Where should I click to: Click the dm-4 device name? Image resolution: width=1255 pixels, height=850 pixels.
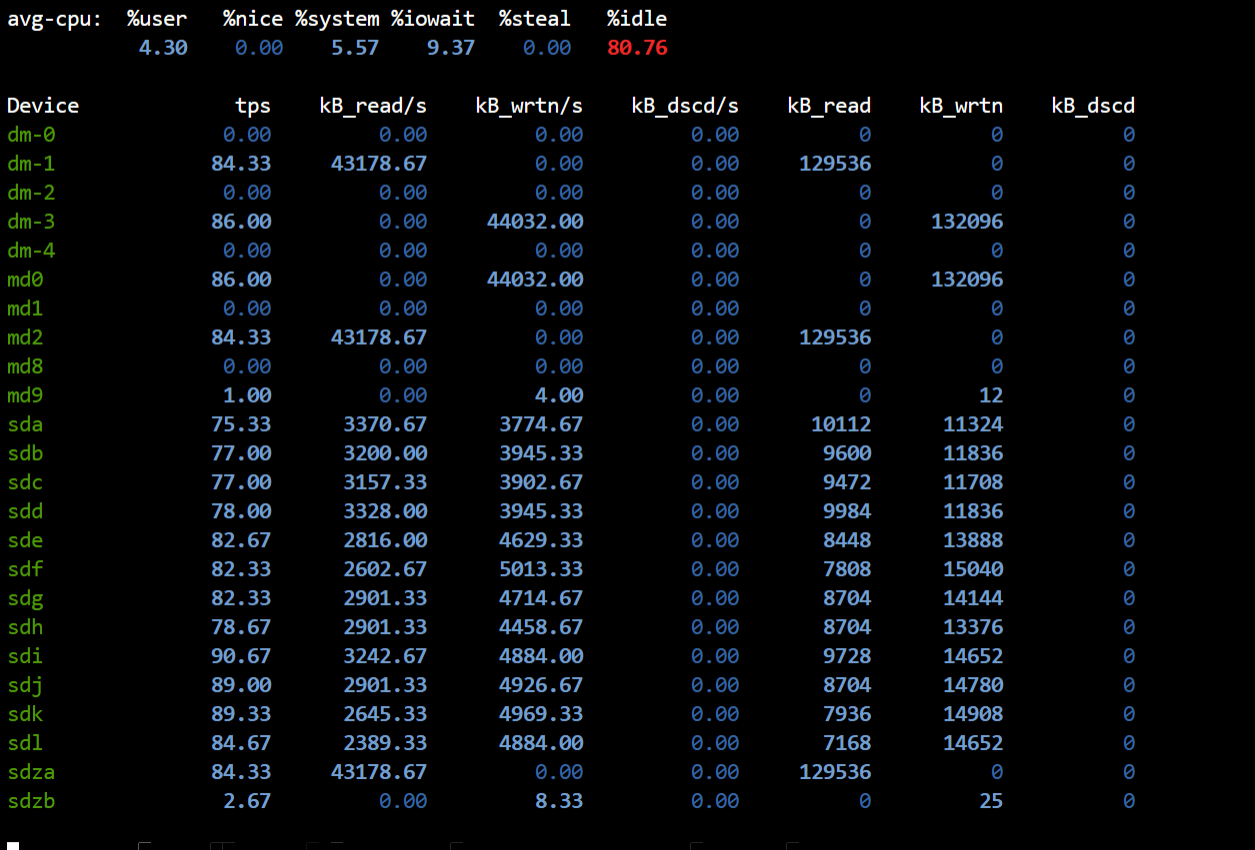pos(31,251)
